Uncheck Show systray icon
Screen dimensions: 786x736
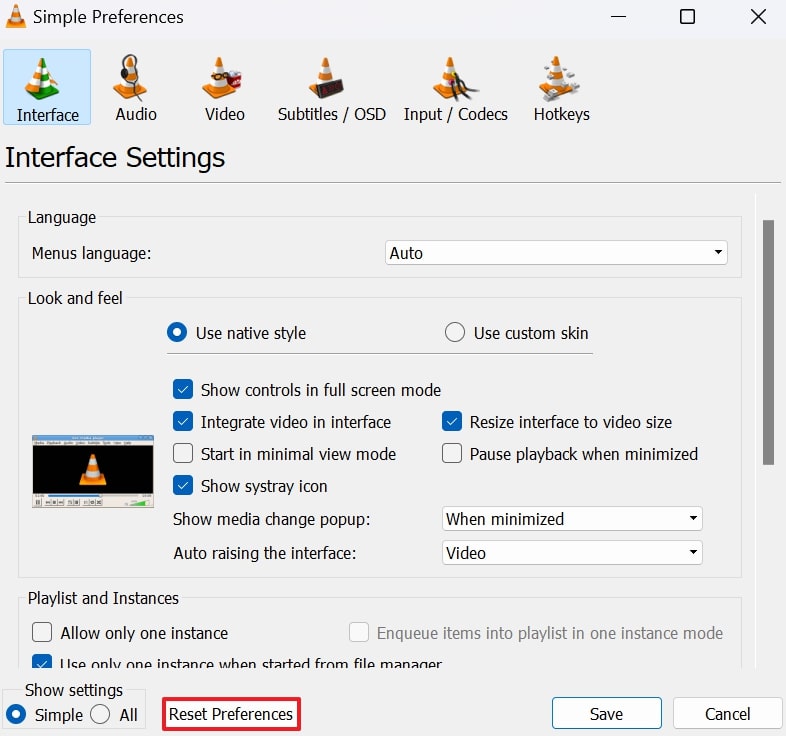point(183,486)
